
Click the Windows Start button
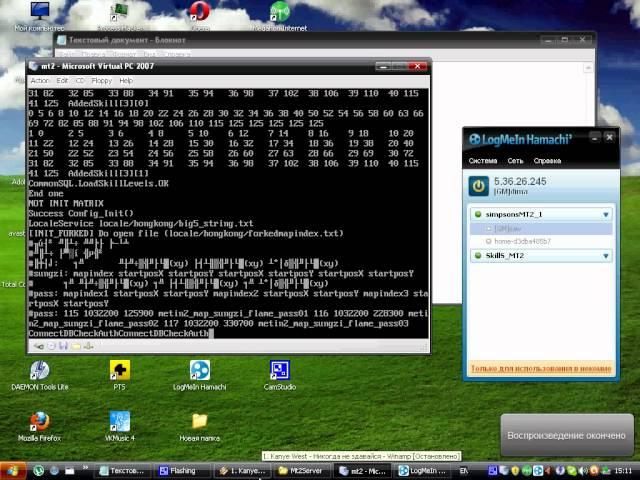click(x=13, y=471)
